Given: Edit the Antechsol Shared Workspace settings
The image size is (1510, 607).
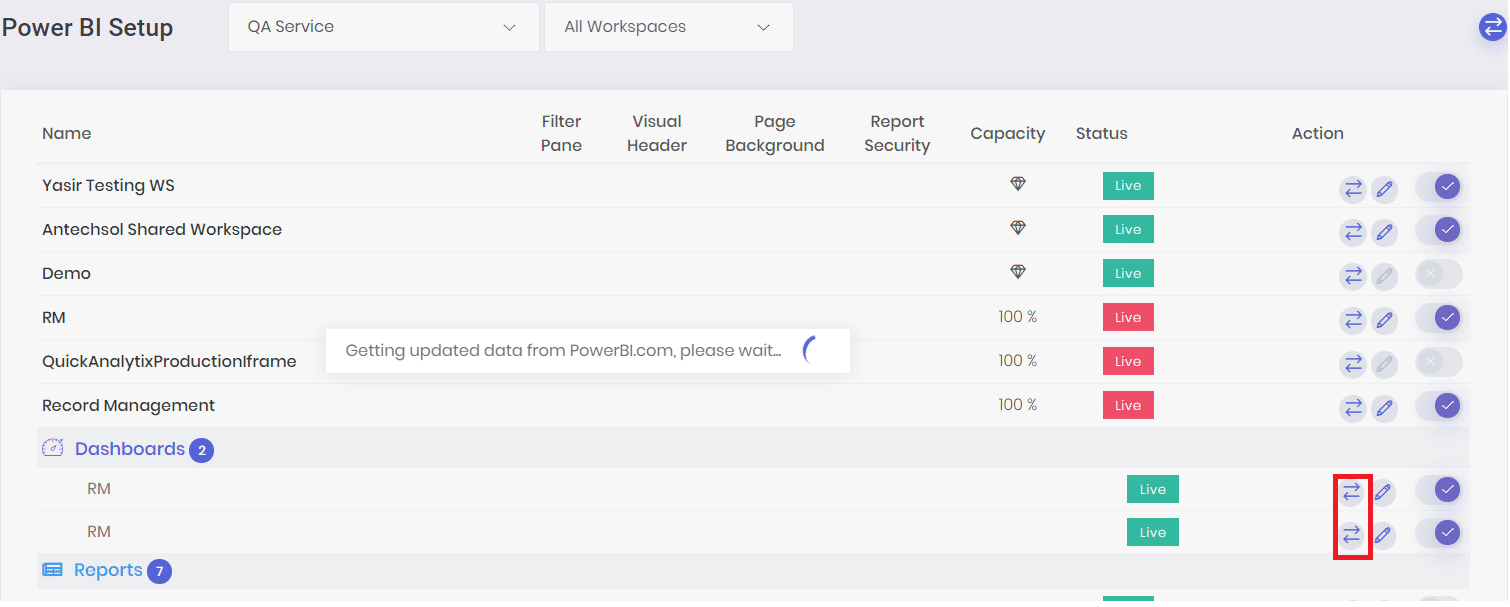Looking at the screenshot, I should 1385,231.
